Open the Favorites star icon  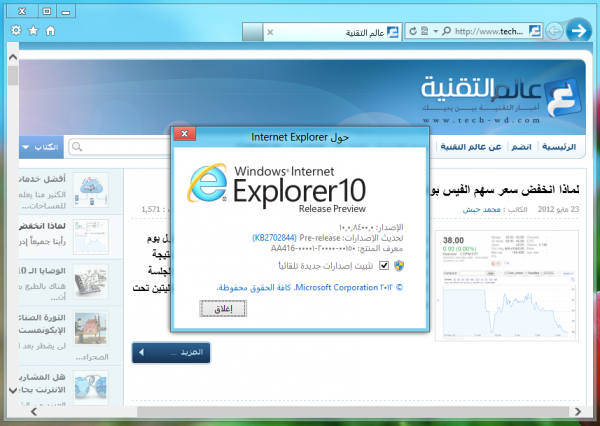(33, 30)
